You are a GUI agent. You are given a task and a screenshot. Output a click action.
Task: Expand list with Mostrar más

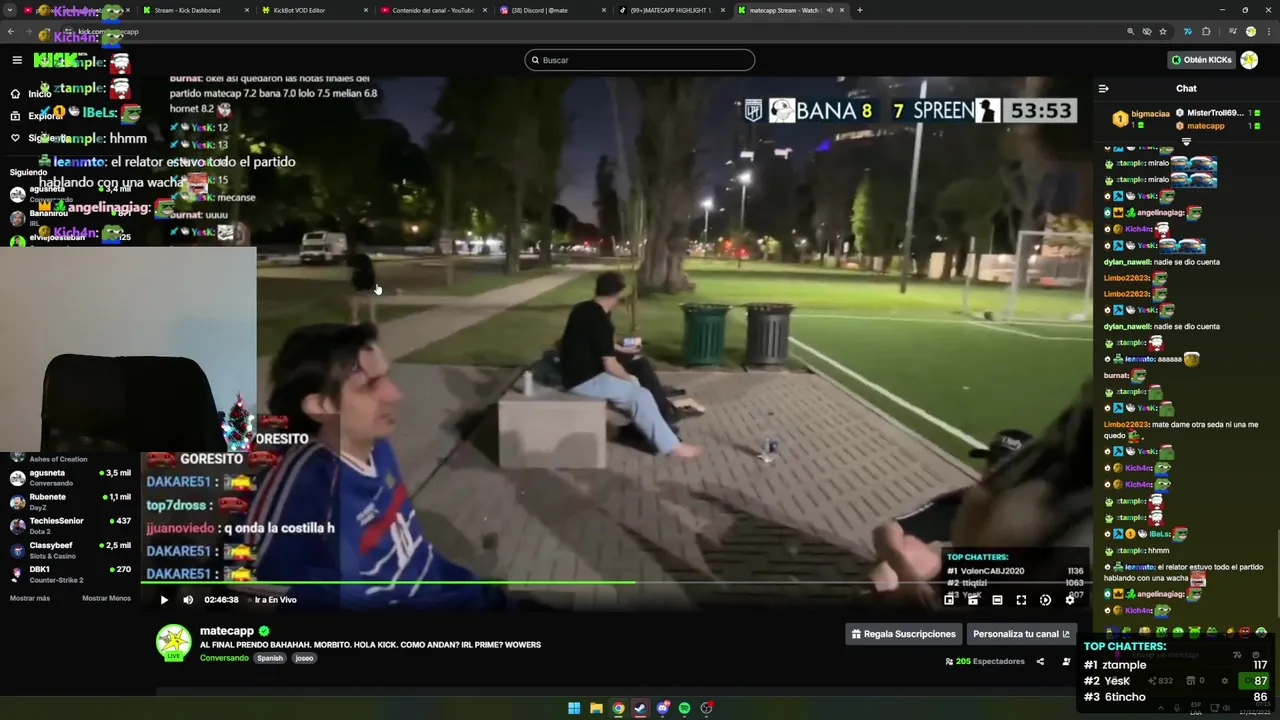click(x=30, y=598)
